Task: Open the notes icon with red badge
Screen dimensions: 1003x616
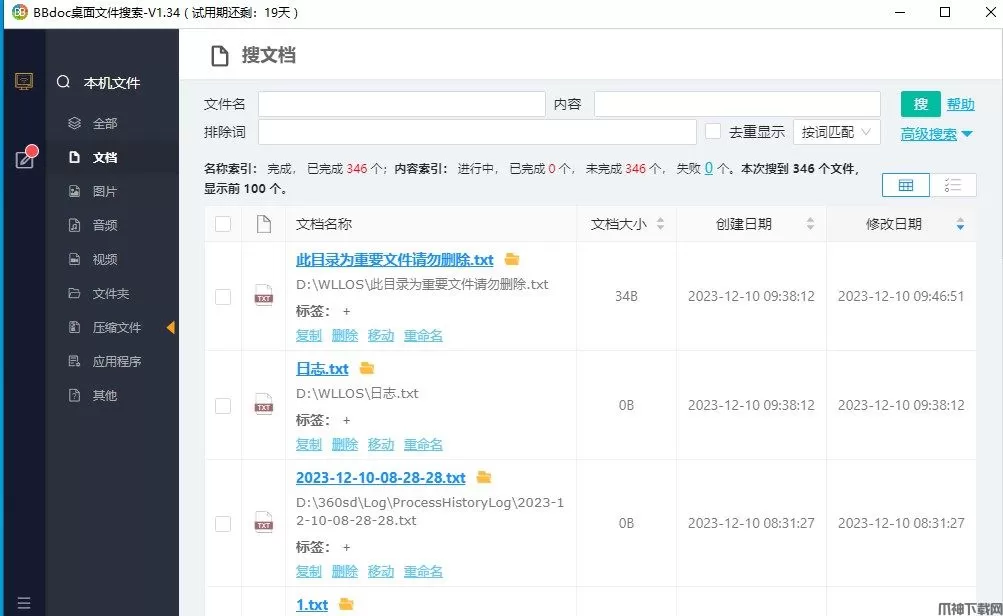Action: pos(26,157)
